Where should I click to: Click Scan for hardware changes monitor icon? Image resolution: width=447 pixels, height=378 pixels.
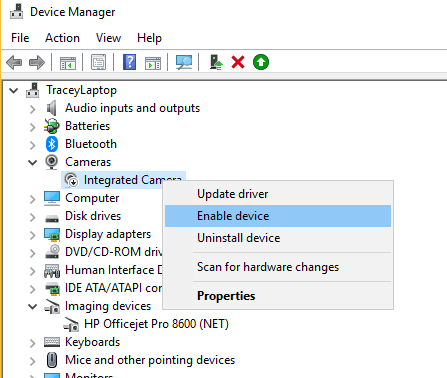pyautogui.click(x=184, y=62)
